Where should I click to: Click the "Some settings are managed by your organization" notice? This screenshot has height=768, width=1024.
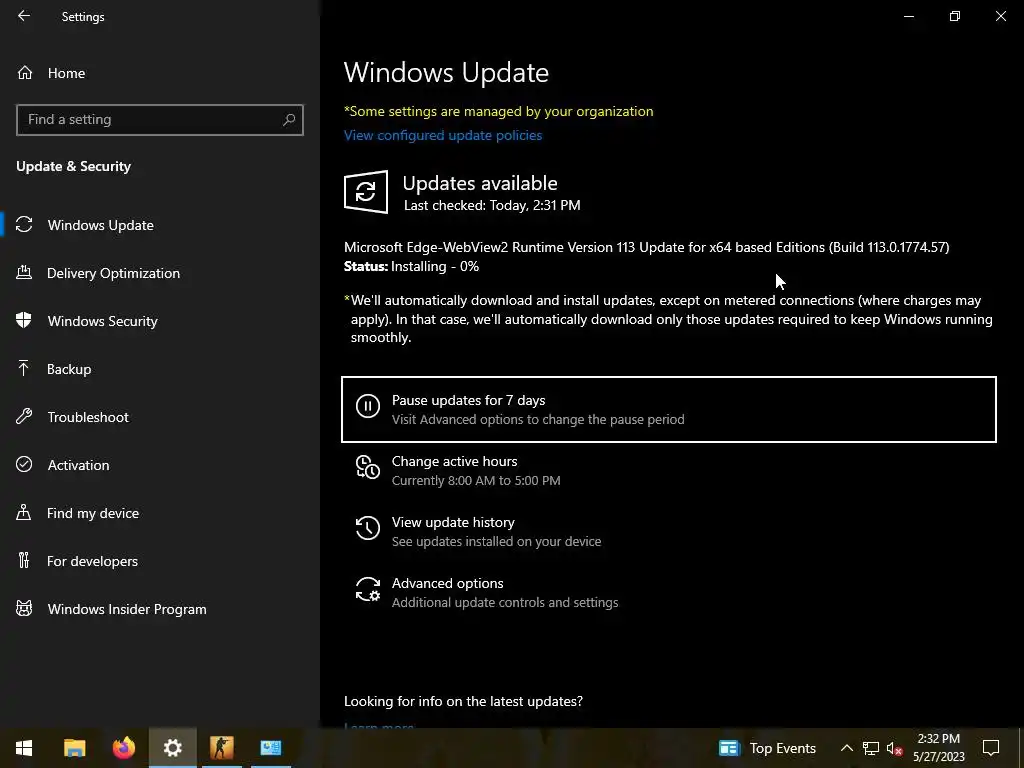tap(498, 111)
